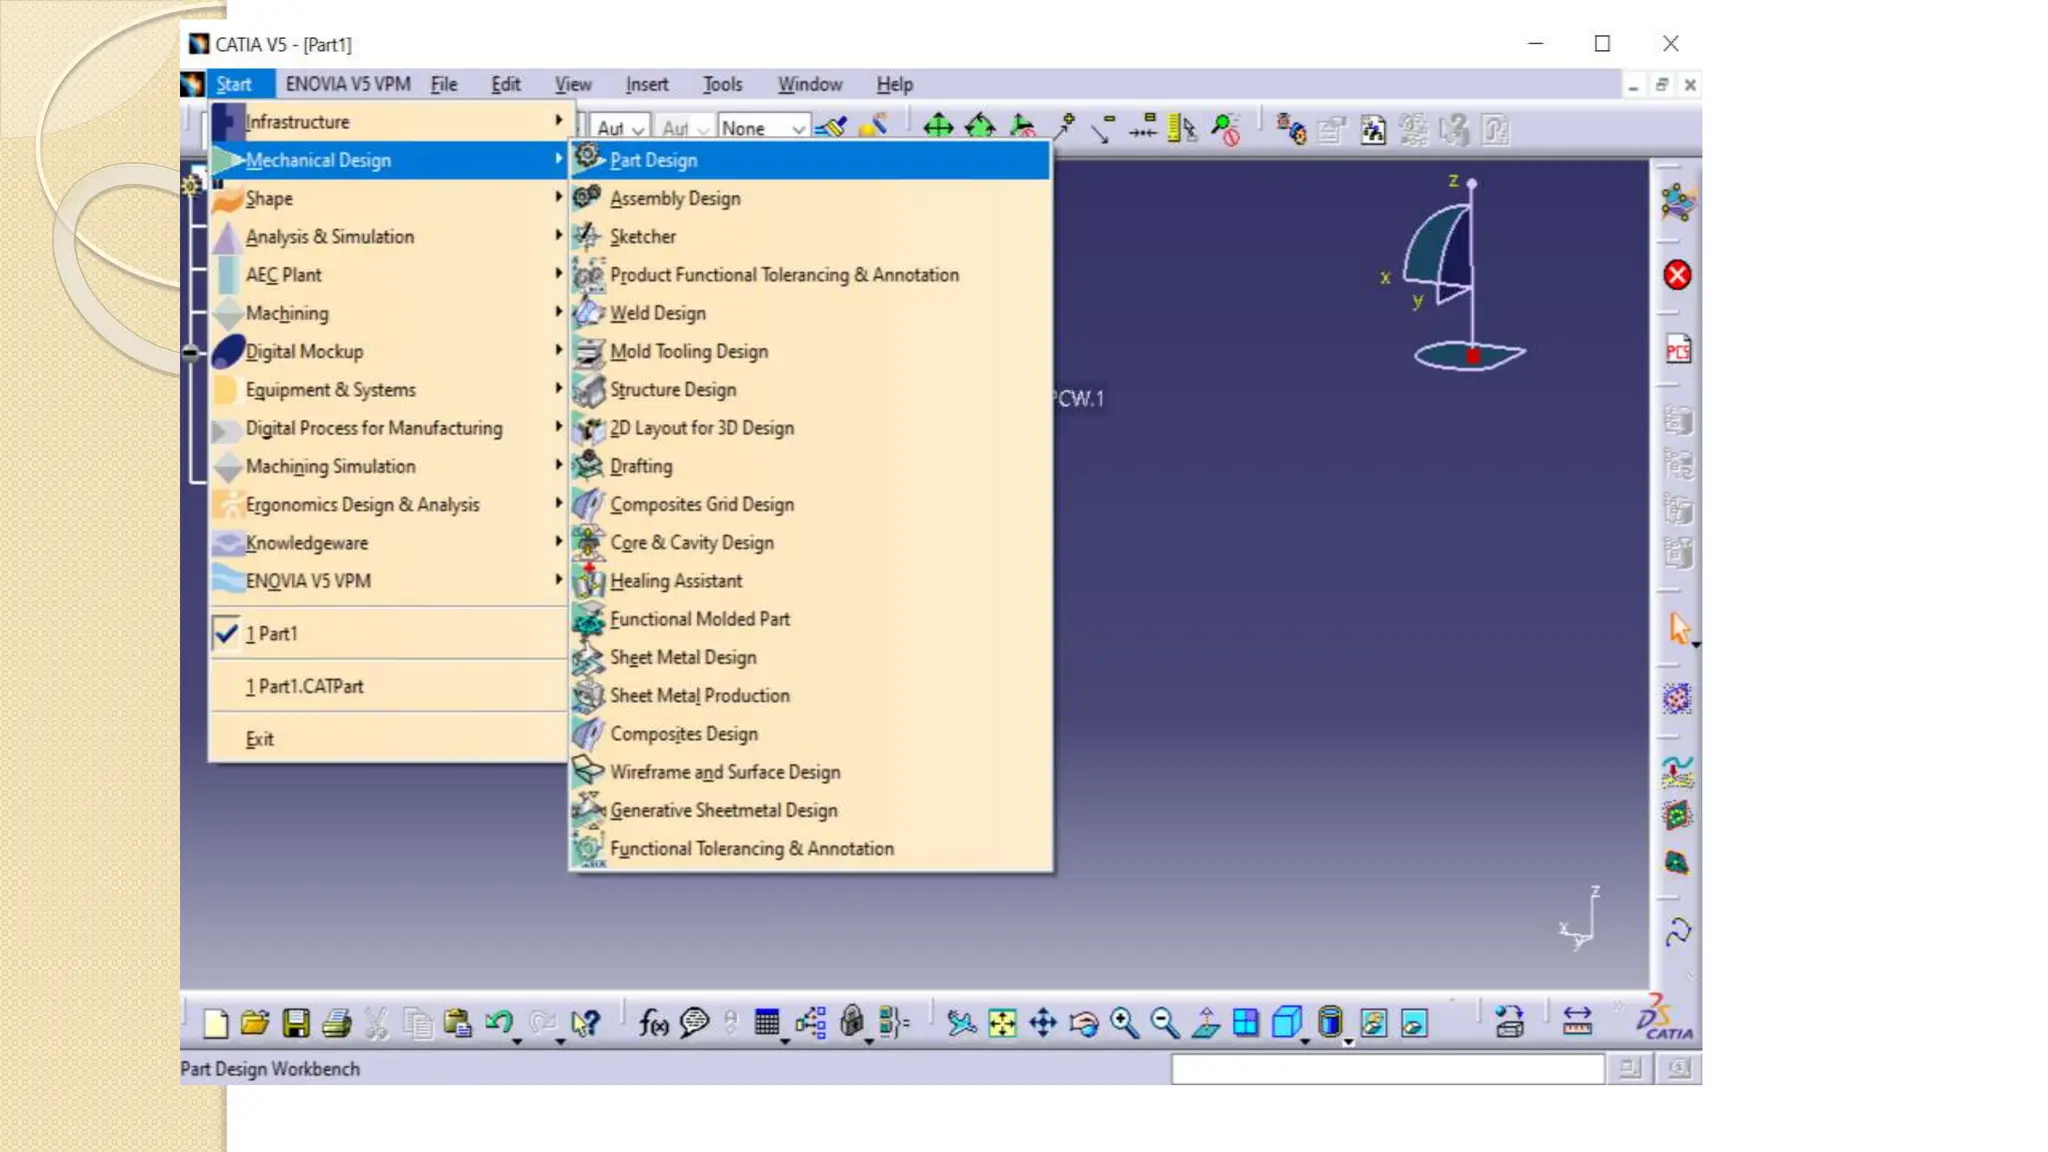Viewport: 2048px width, 1152px height.
Task: Click the Zoom In magnifier icon
Action: coord(1124,1022)
